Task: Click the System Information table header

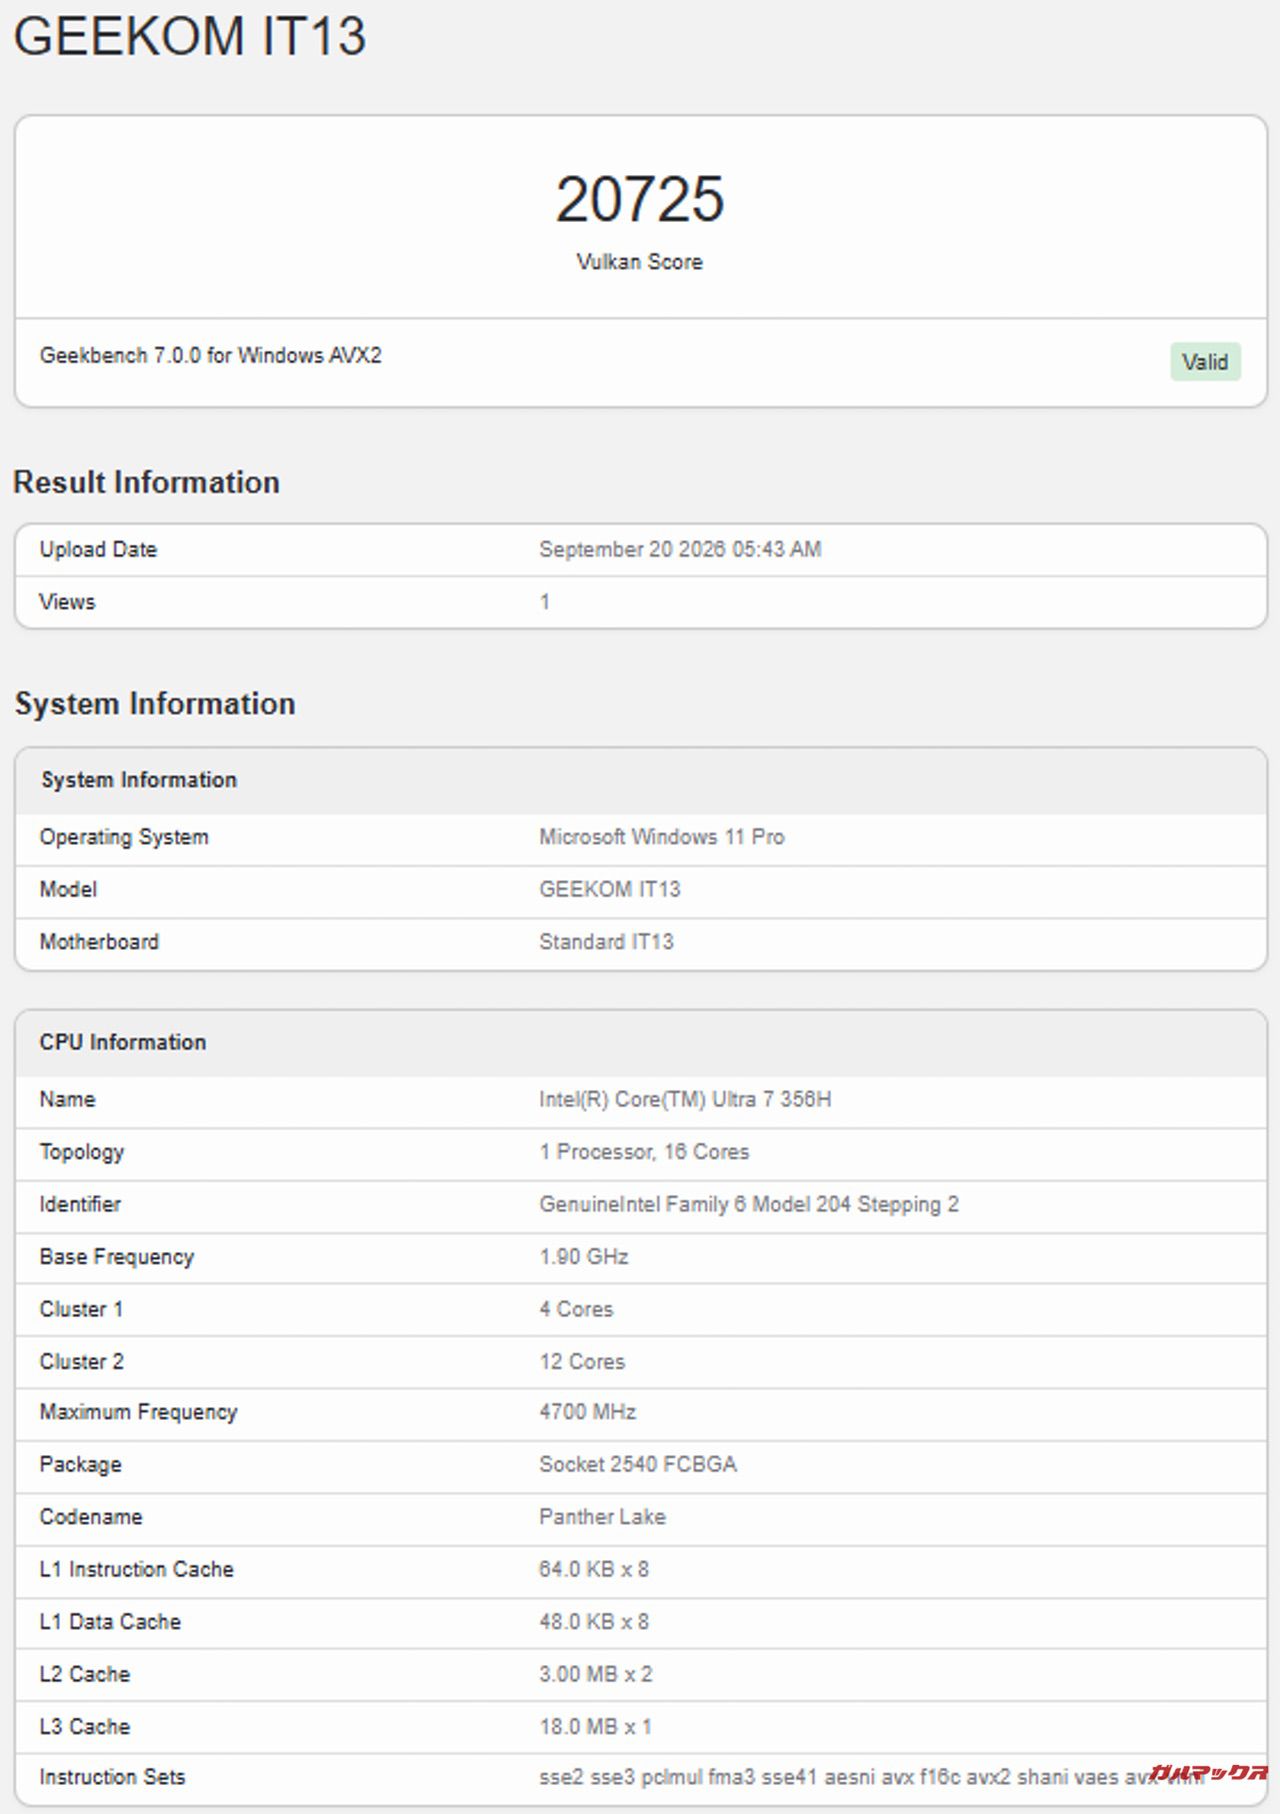Action: coord(139,780)
